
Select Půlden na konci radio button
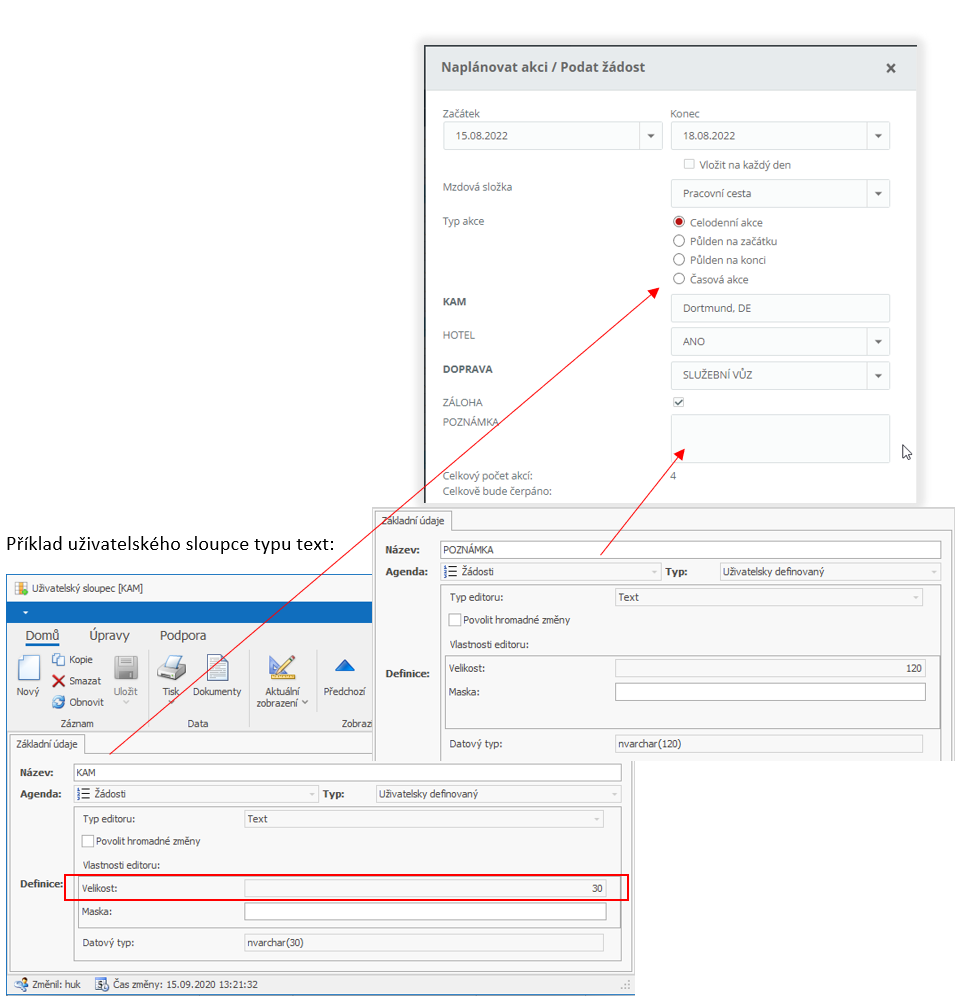[679, 260]
